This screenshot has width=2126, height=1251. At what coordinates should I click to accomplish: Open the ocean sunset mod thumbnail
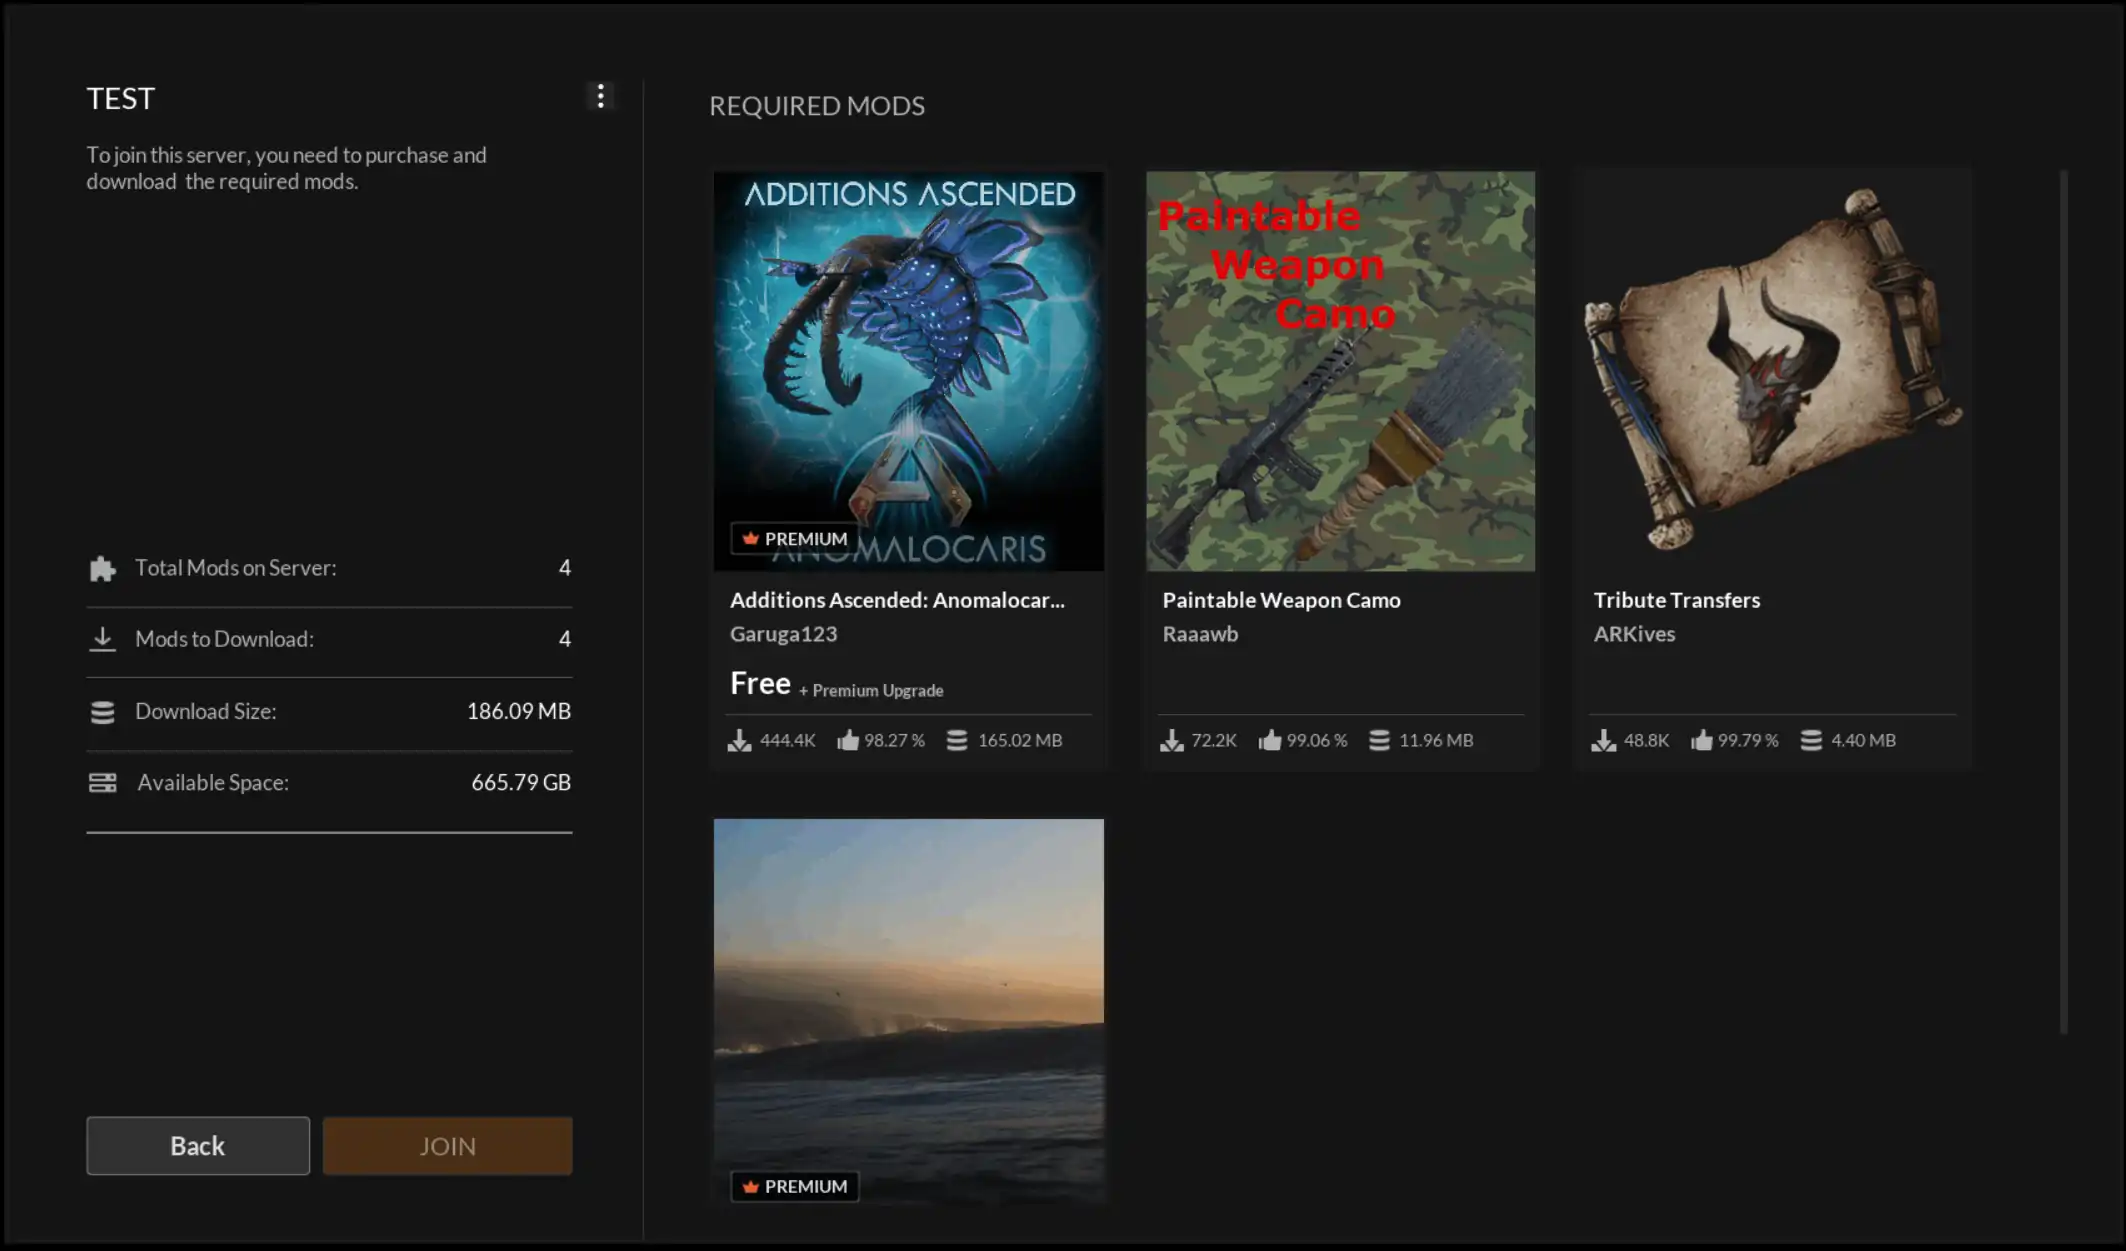tap(909, 1011)
